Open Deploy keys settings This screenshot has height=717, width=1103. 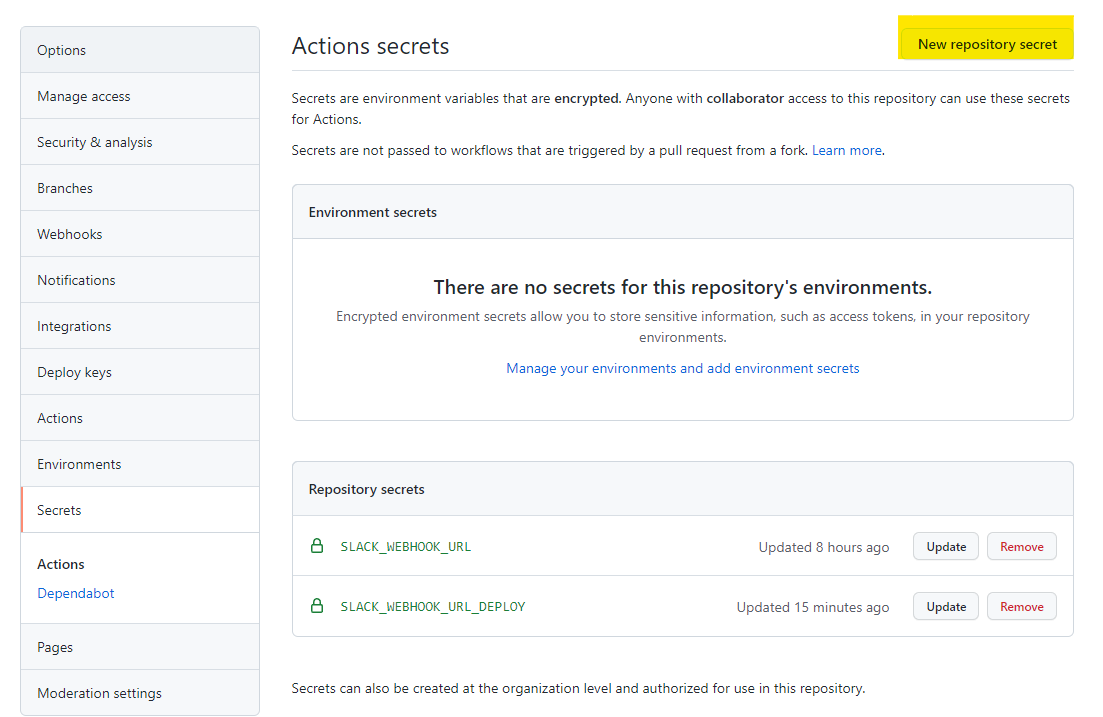[140, 372]
